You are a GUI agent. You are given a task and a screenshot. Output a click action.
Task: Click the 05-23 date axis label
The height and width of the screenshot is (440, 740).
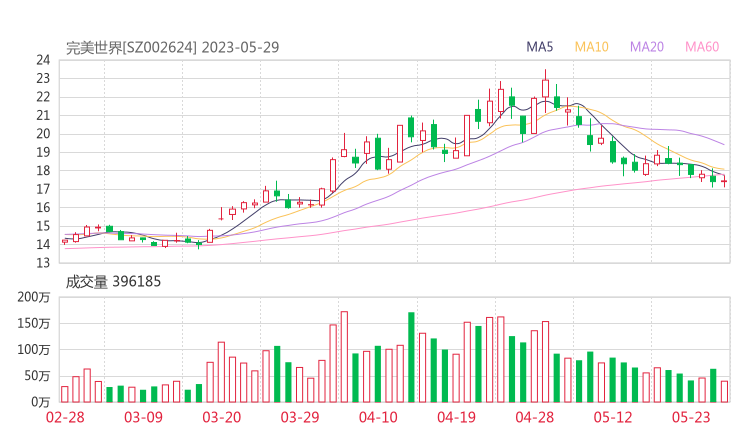point(691,417)
